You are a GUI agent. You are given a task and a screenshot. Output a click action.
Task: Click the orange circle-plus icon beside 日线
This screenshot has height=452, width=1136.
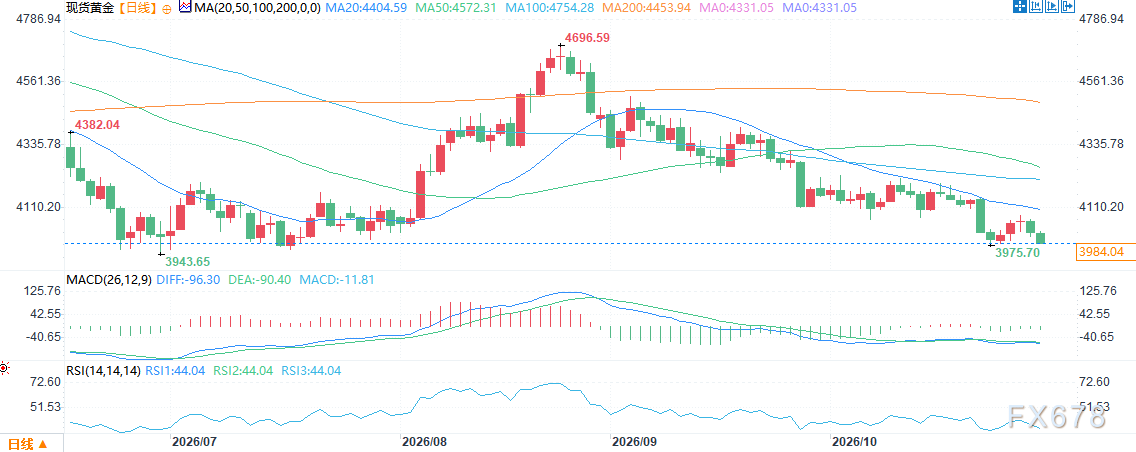click(167, 9)
